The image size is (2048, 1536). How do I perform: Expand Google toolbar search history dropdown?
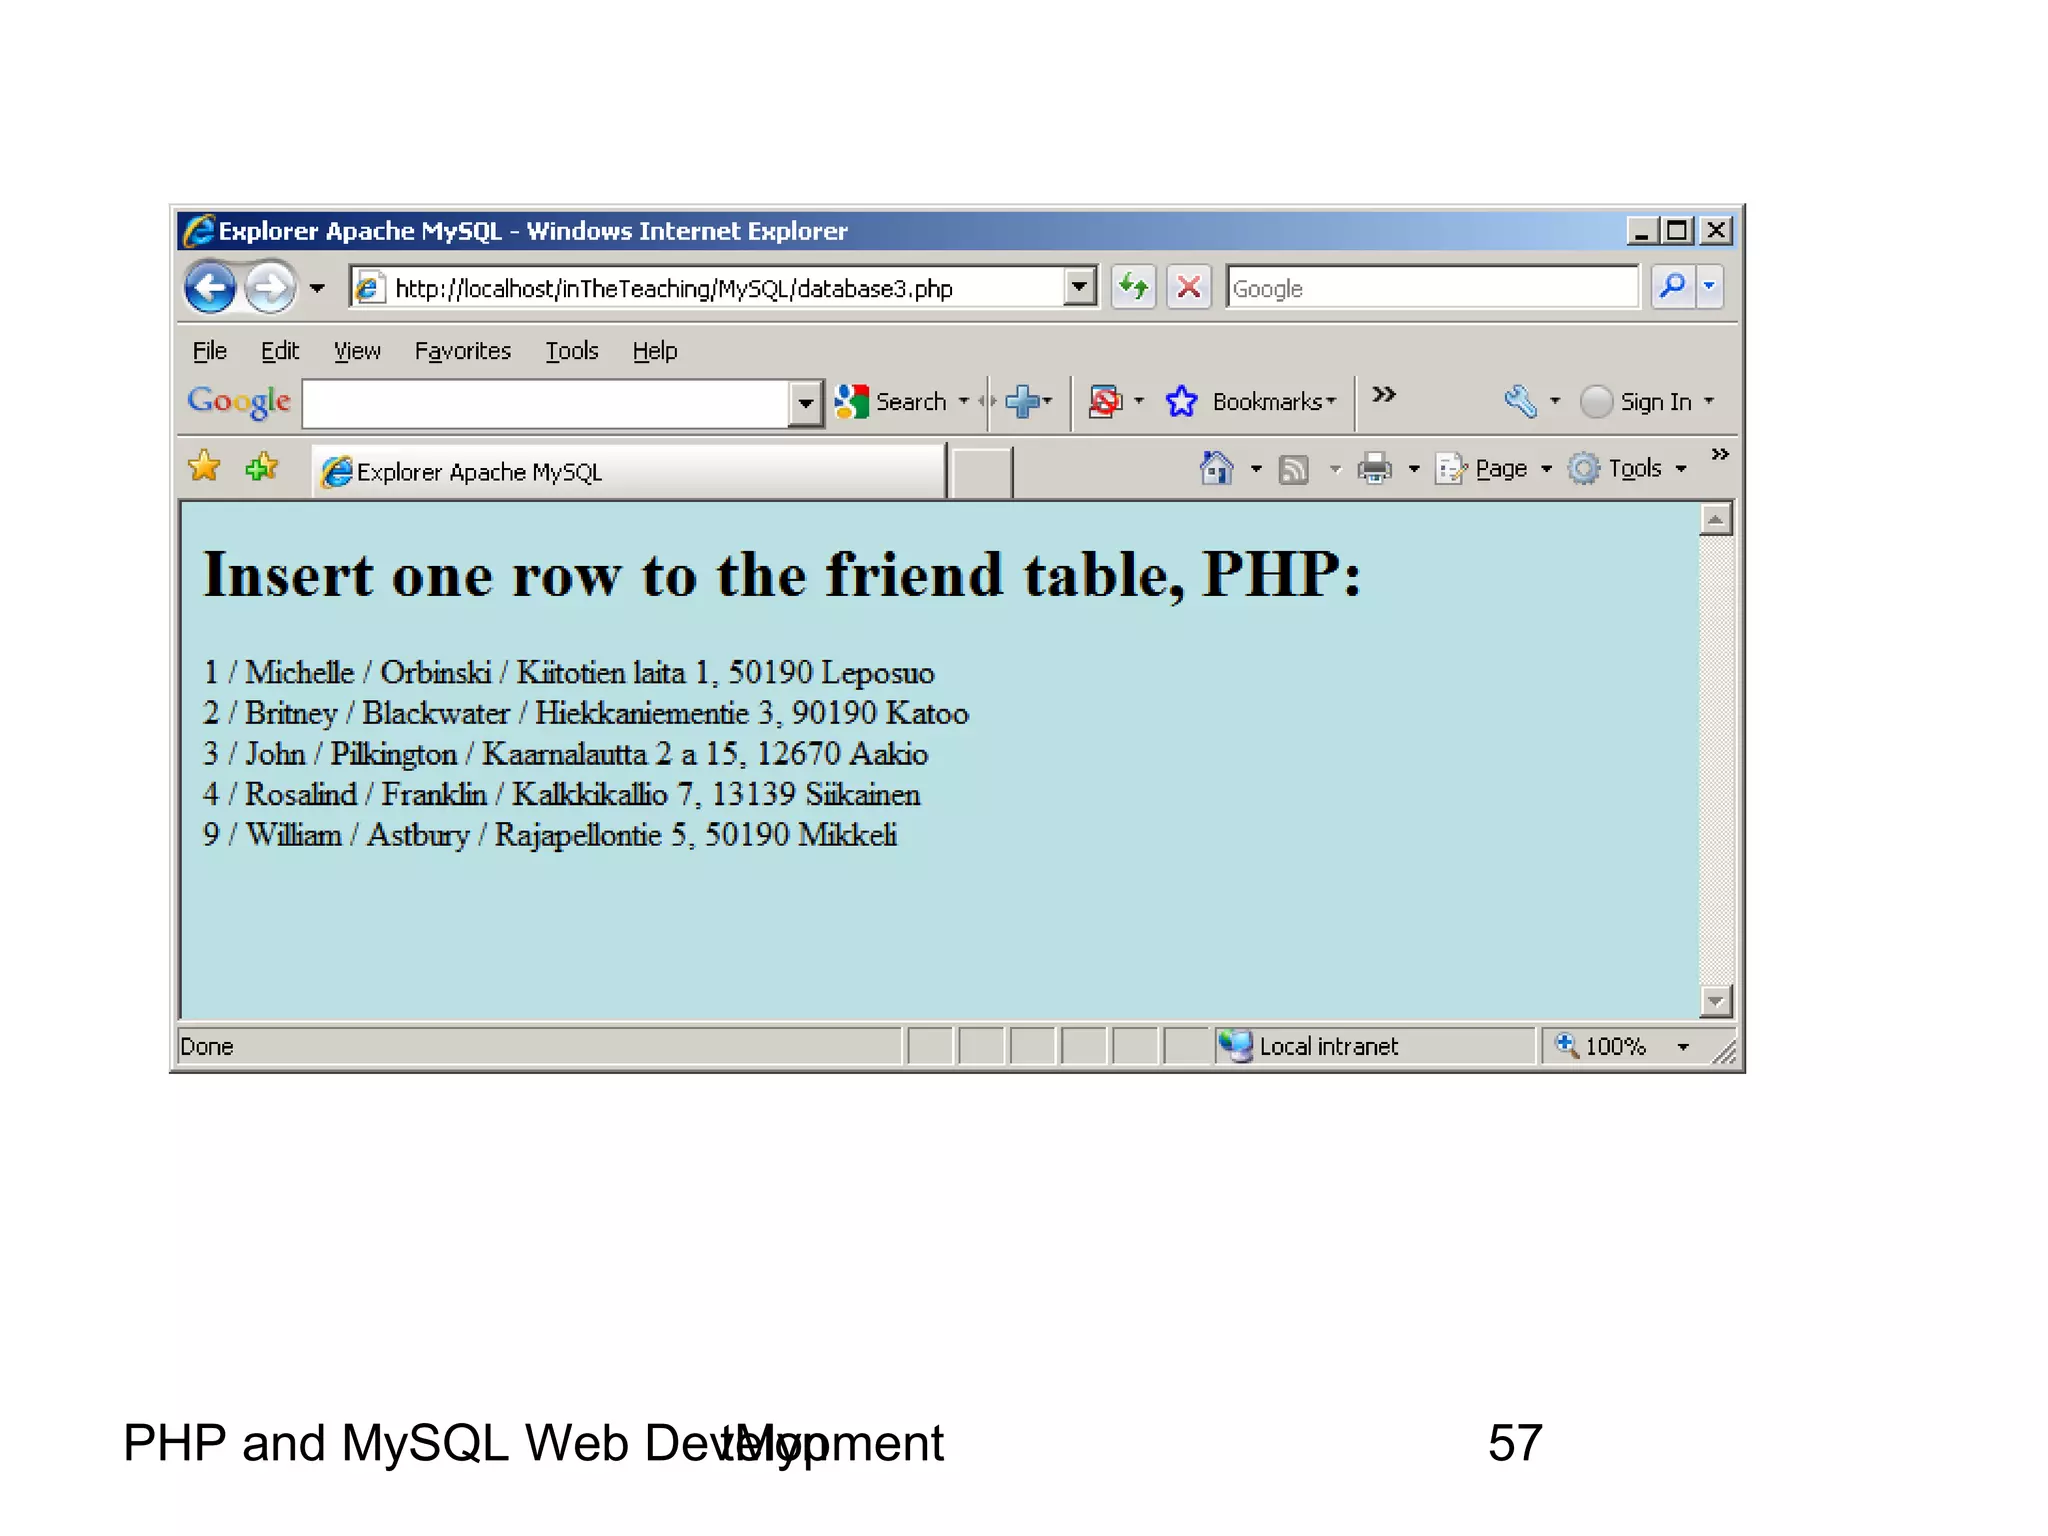805,404
